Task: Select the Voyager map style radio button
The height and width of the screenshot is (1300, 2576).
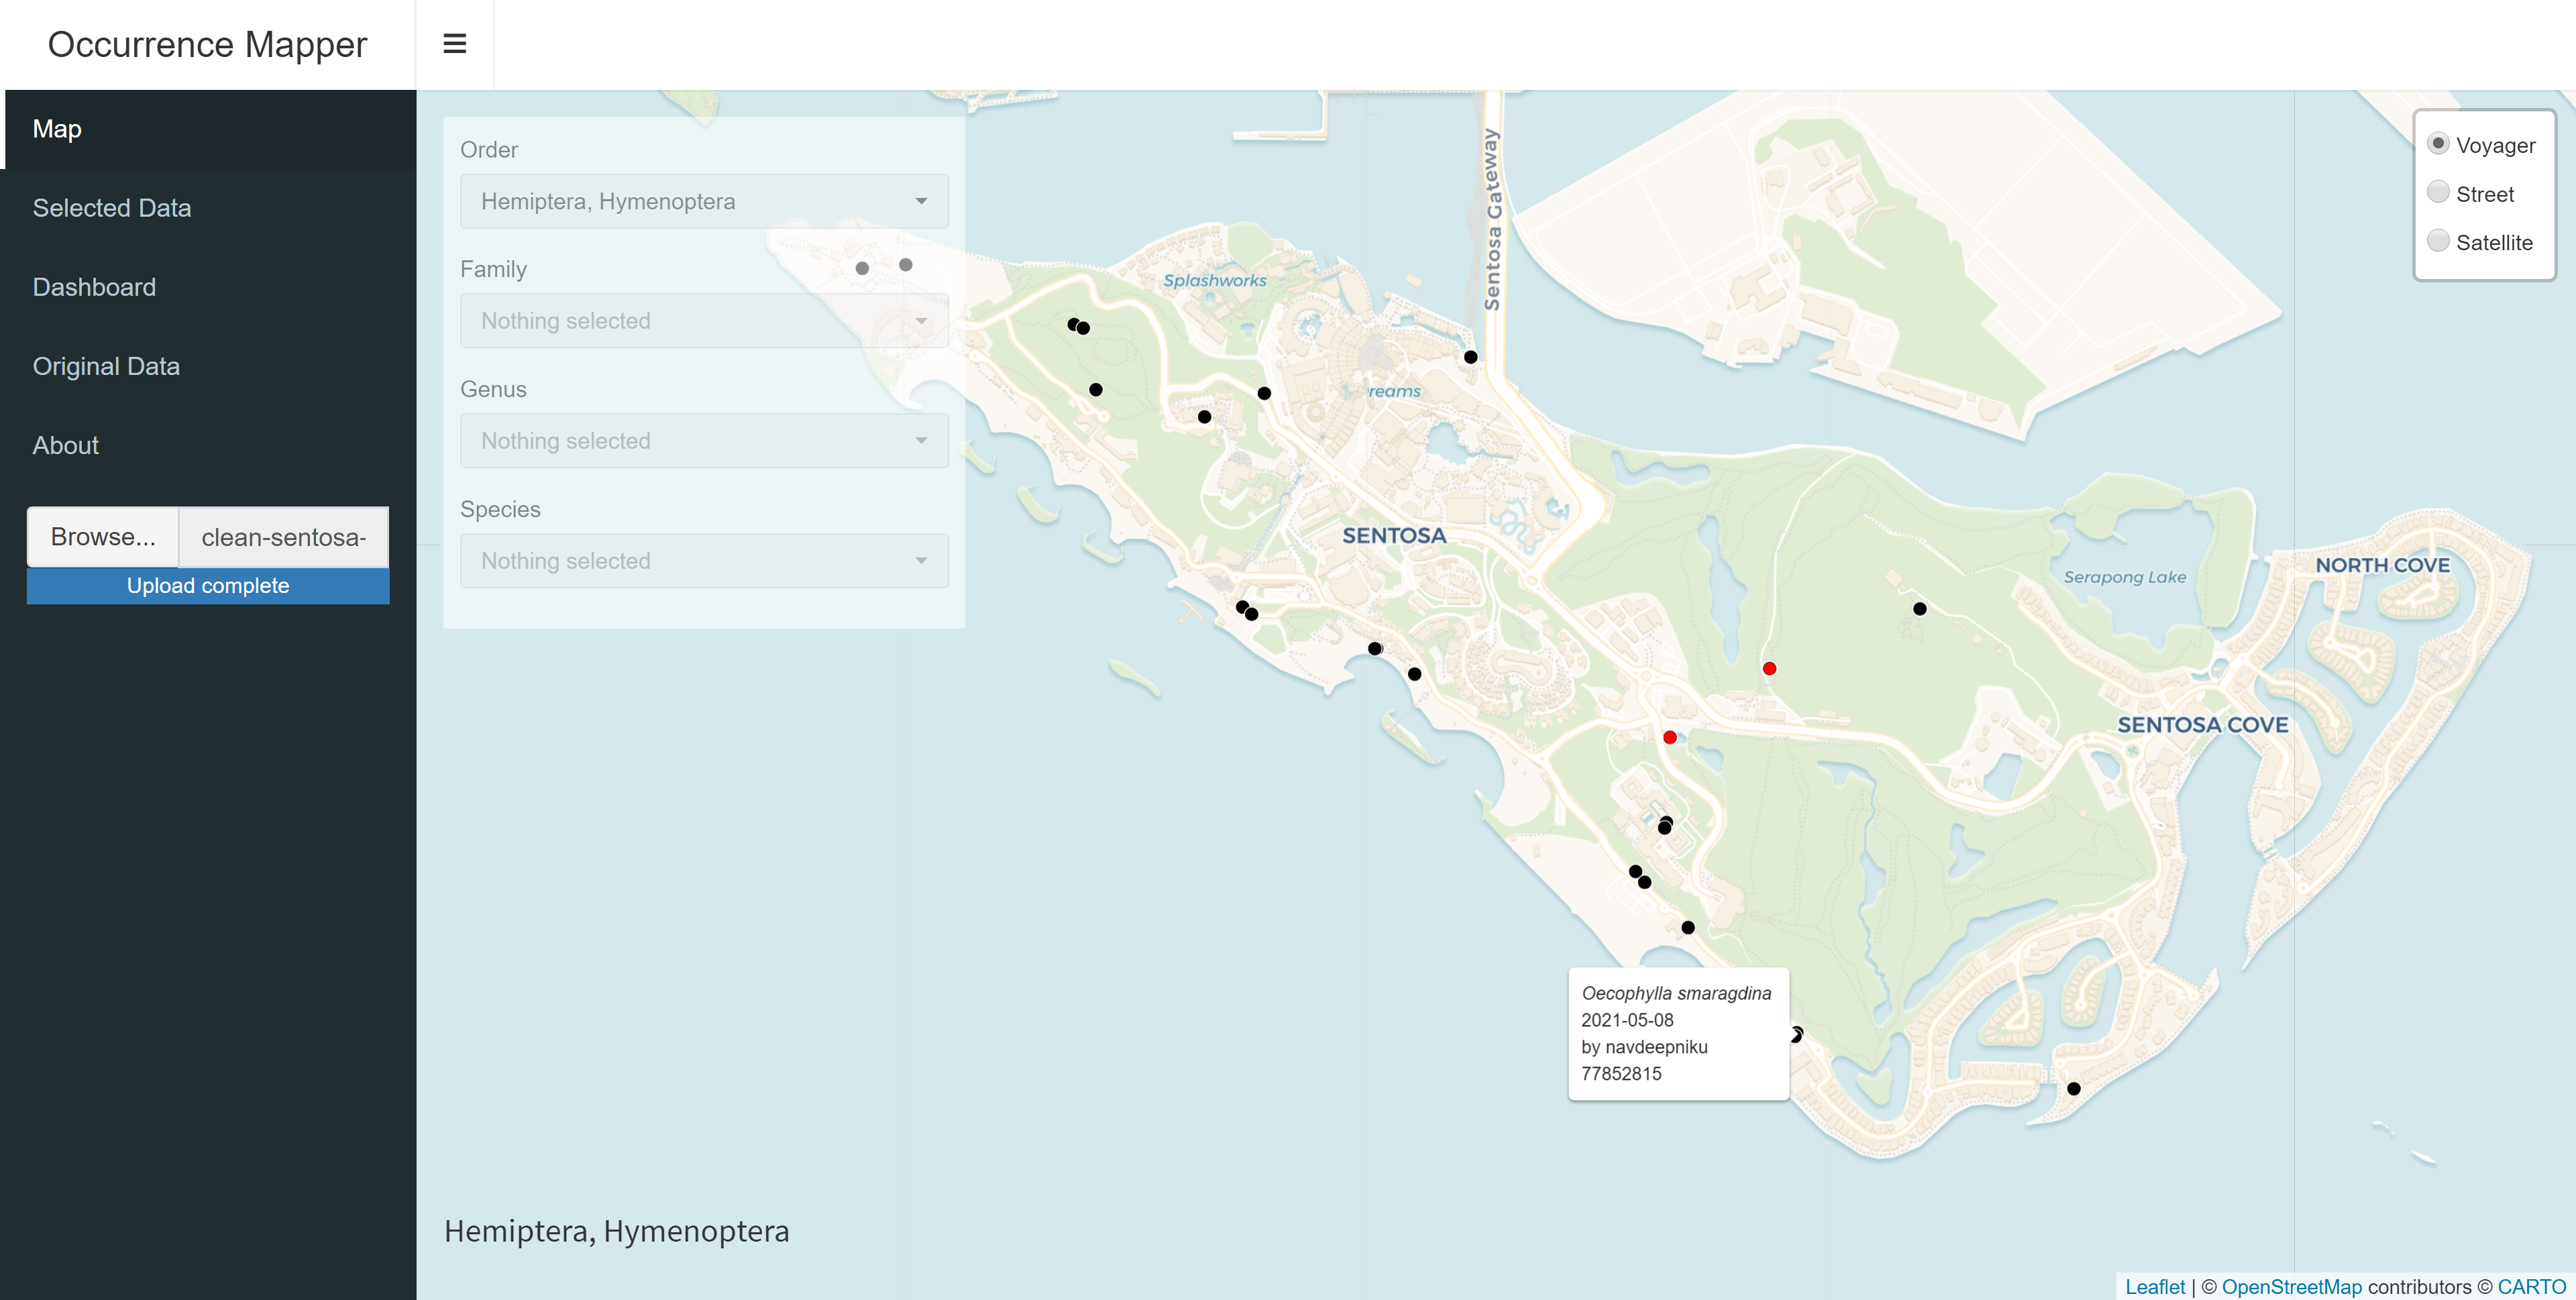Action: [2438, 148]
